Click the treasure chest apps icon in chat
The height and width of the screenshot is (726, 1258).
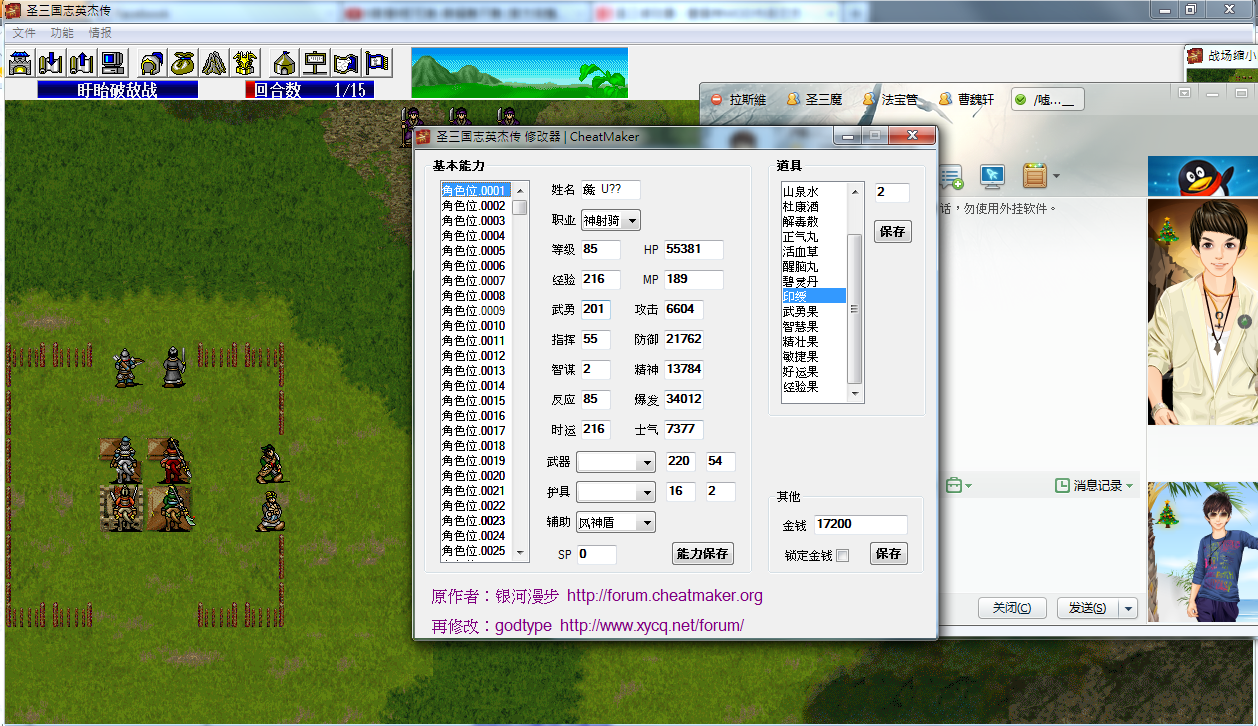[x=1034, y=177]
